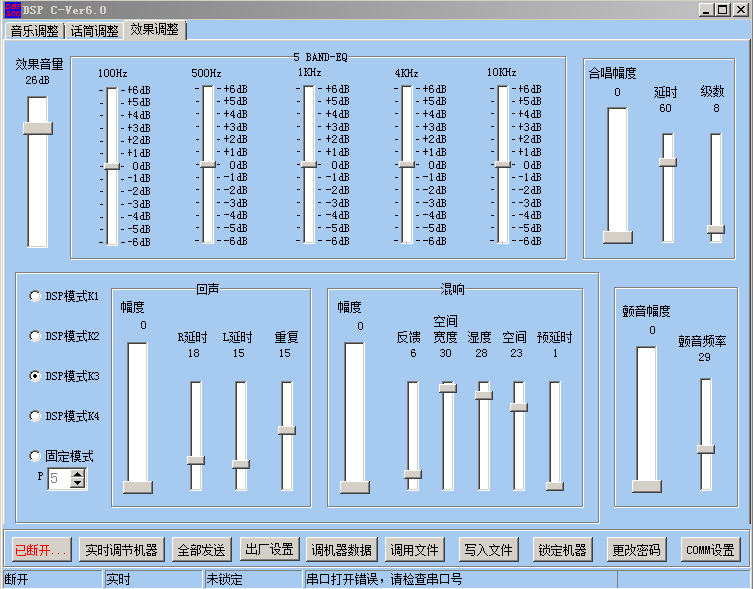The image size is (753, 589).
Task: Click the R延时 slider handle
Action: [196, 460]
